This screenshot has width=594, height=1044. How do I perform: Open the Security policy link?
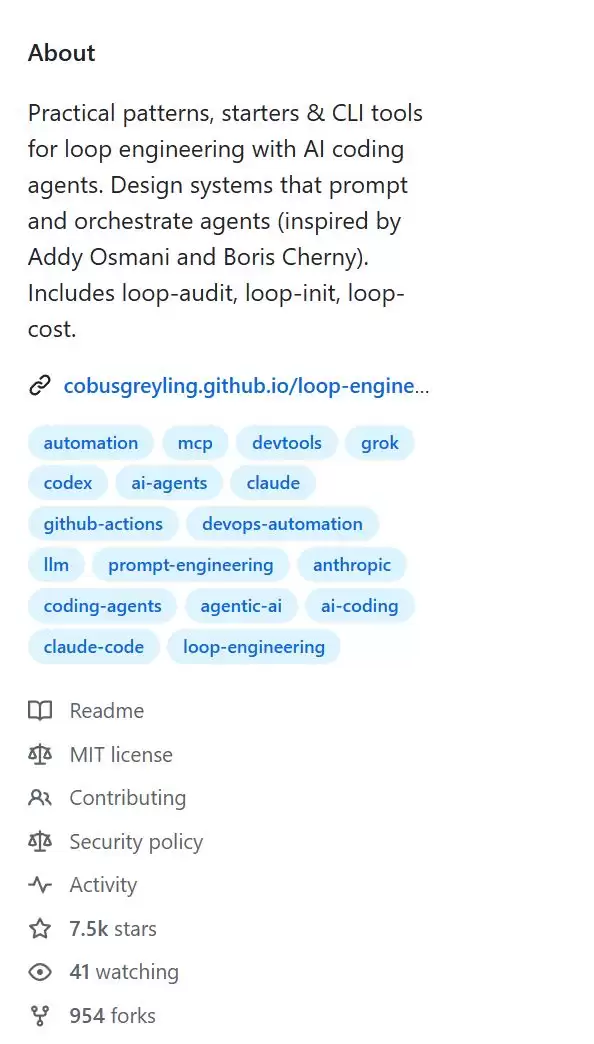point(136,842)
